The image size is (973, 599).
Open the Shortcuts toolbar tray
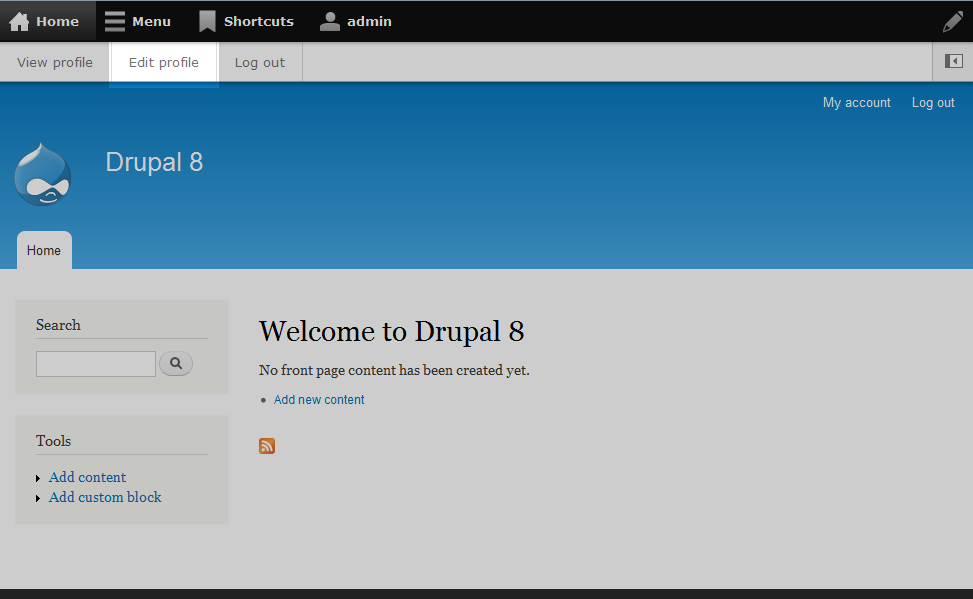click(246, 21)
